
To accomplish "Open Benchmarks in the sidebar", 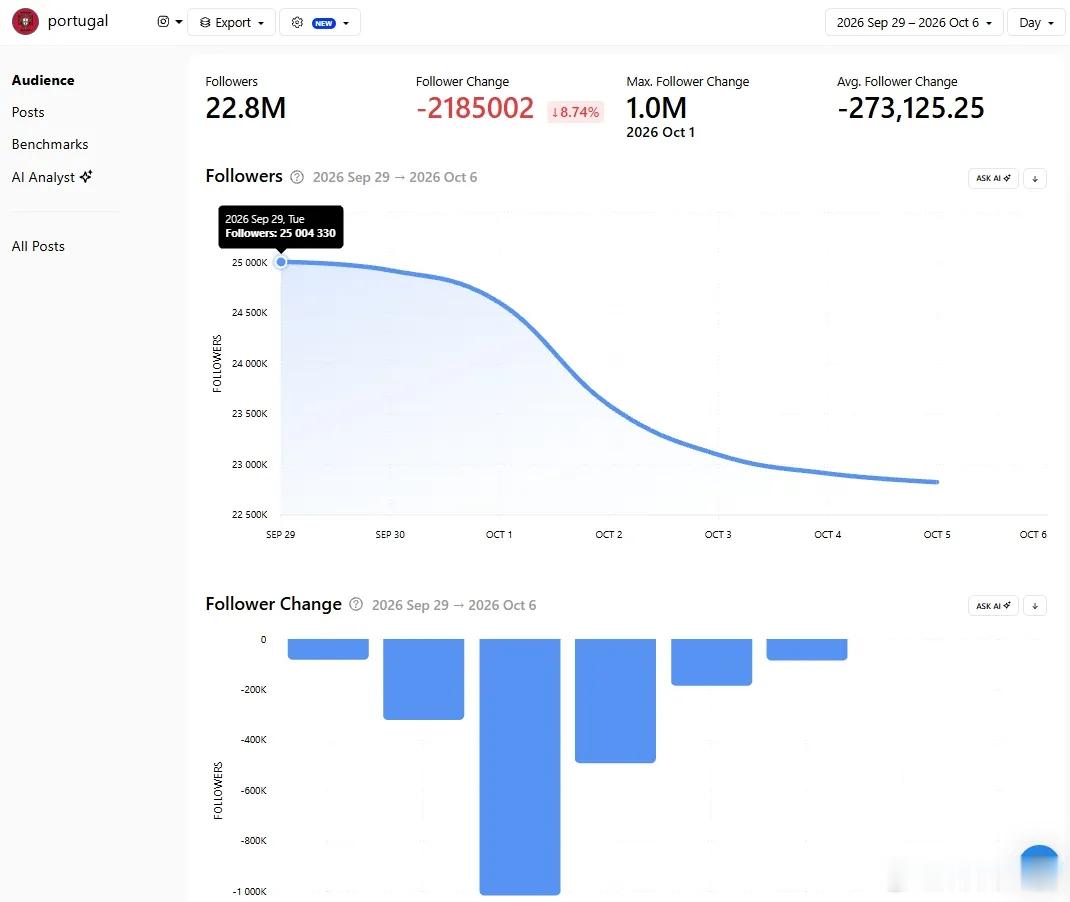I will click(x=50, y=144).
